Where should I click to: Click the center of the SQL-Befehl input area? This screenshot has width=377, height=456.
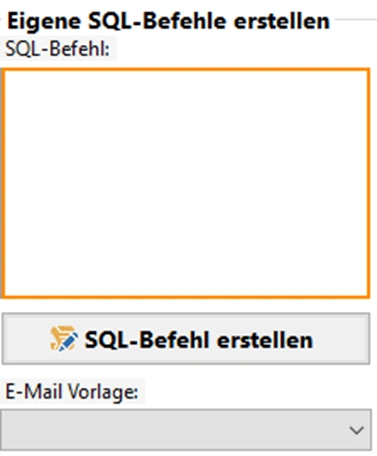pos(186,183)
